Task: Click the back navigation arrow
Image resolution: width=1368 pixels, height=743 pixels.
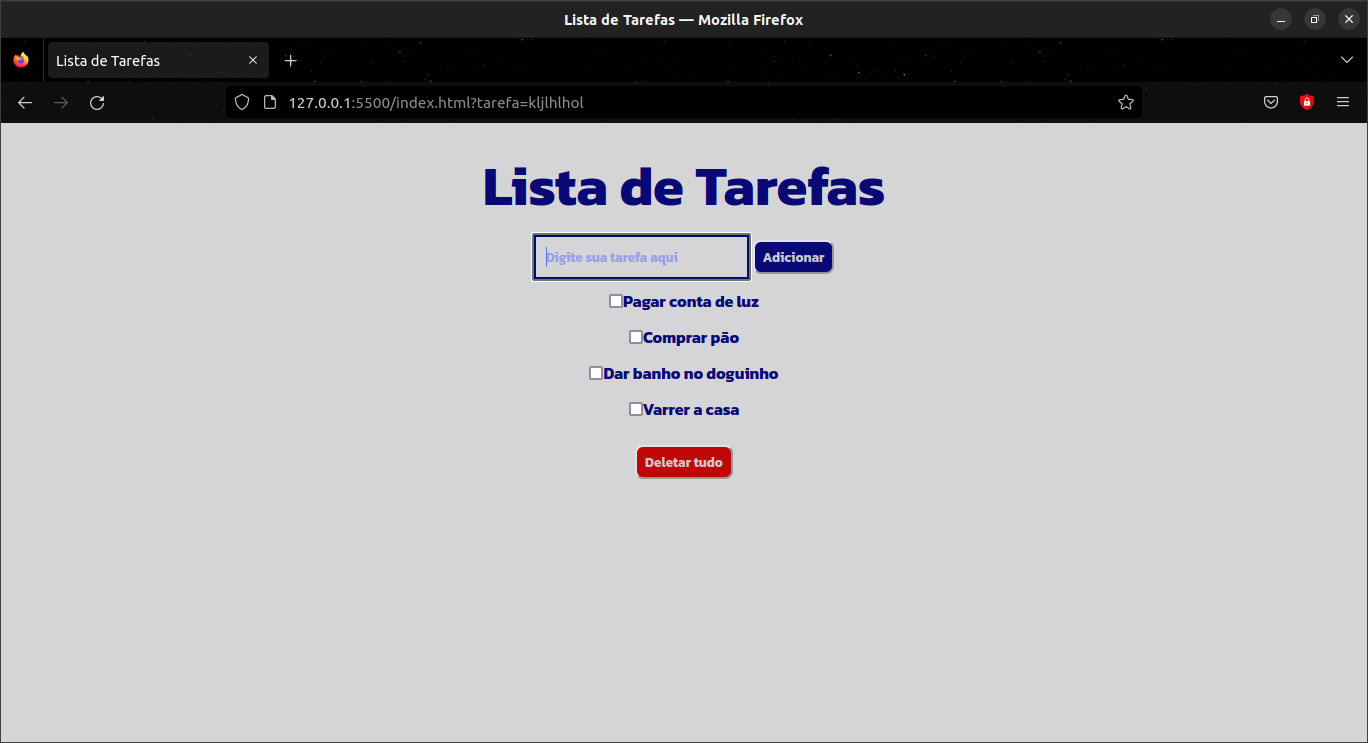Action: 24,102
